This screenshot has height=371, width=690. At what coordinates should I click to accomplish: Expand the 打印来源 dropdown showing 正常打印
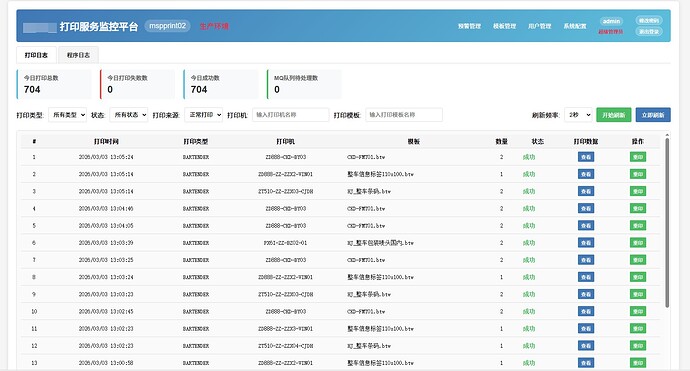pyautogui.click(x=203, y=115)
